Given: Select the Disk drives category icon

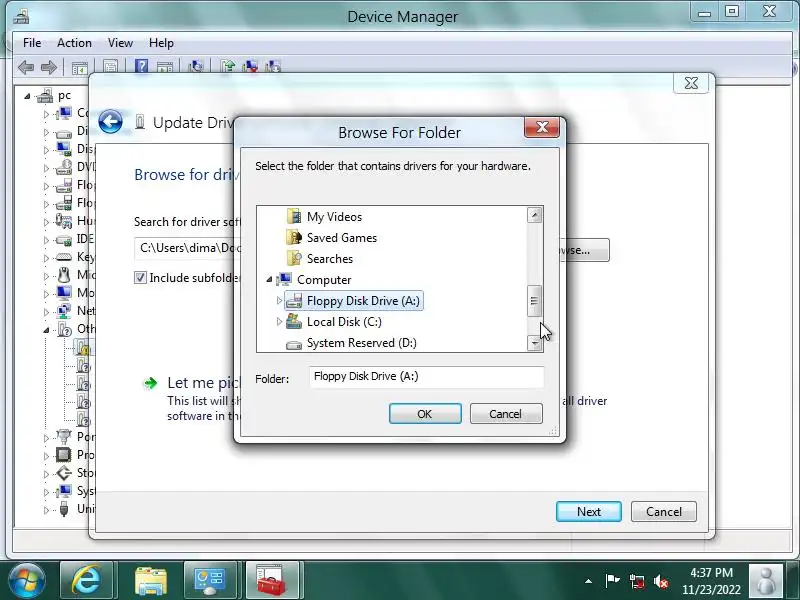Looking at the screenshot, I should point(63,132).
